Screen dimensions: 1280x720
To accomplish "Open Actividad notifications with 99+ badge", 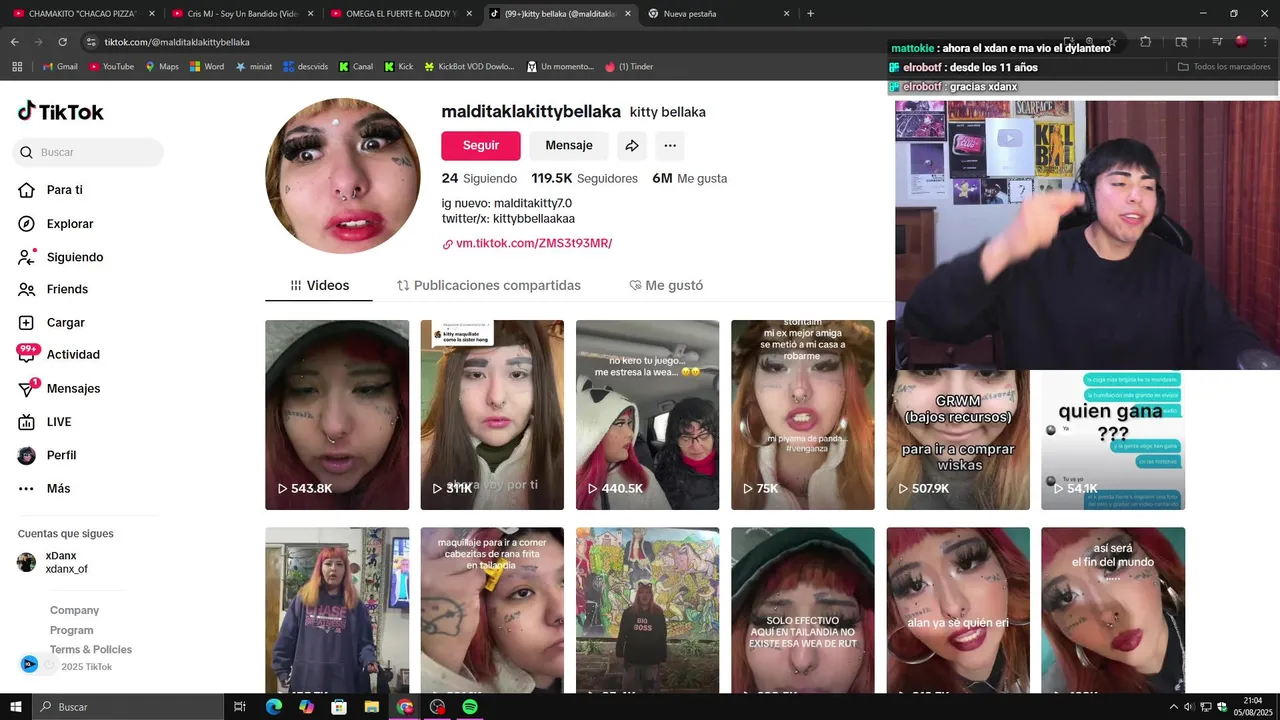I will point(72,355).
